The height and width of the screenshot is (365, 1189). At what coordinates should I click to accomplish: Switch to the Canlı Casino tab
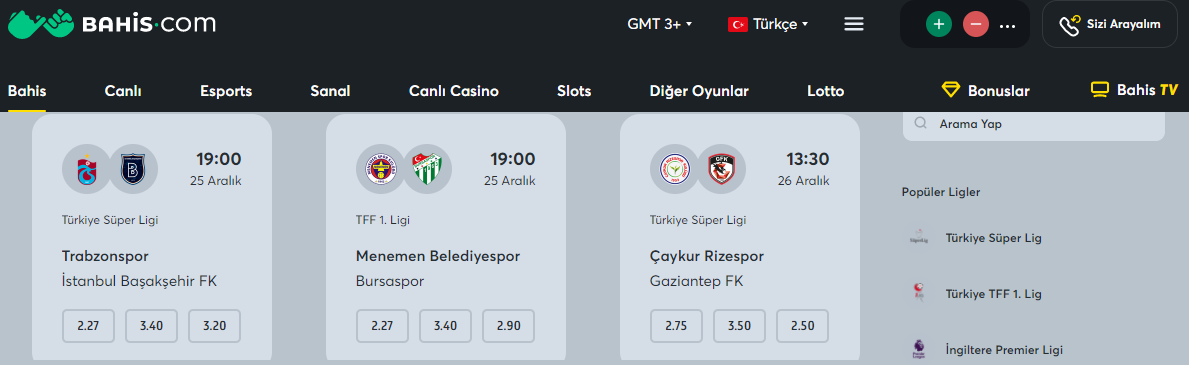click(x=453, y=91)
